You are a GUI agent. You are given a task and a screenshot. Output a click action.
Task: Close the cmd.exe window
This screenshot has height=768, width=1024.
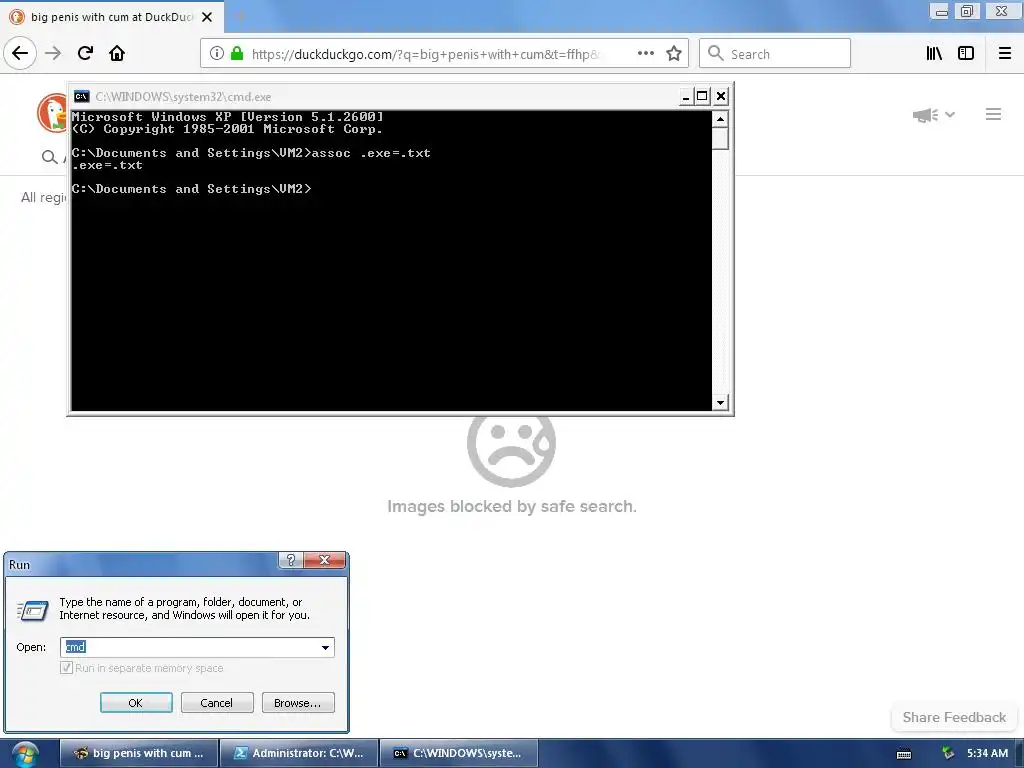(720, 97)
